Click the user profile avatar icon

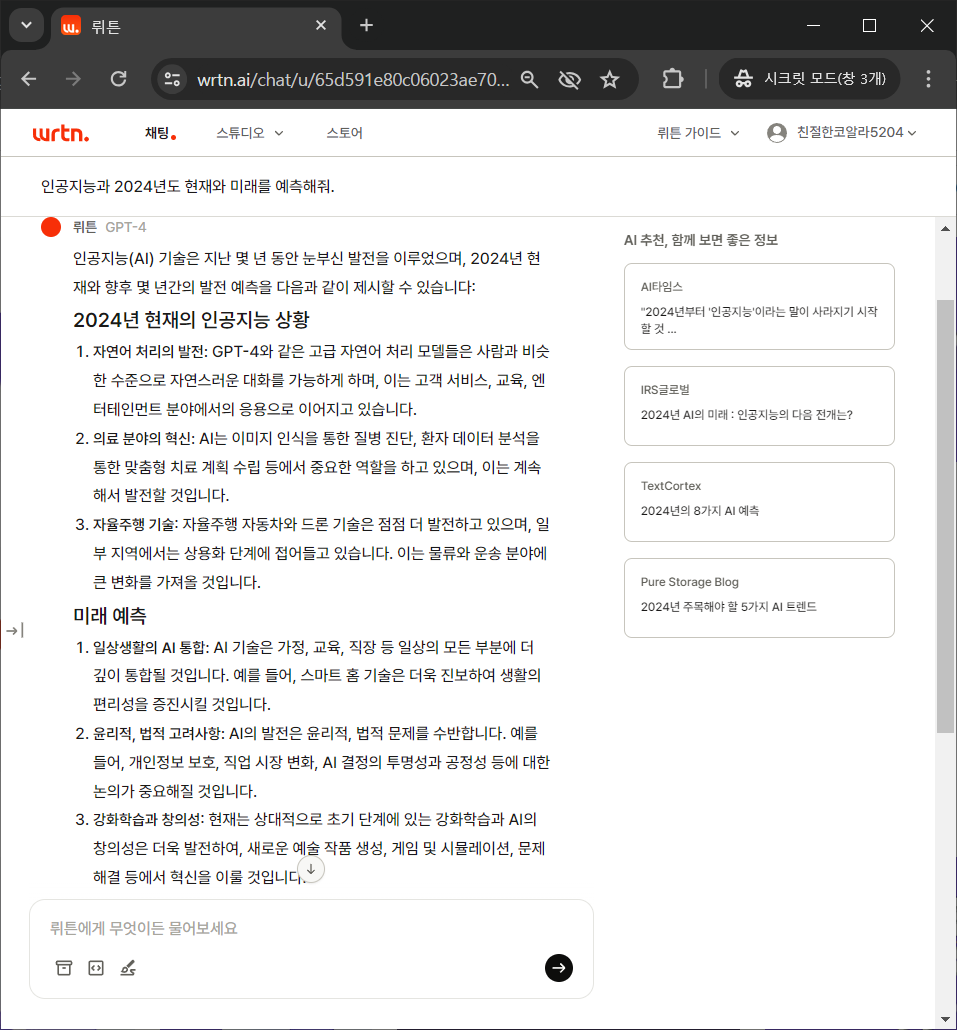tap(776, 133)
